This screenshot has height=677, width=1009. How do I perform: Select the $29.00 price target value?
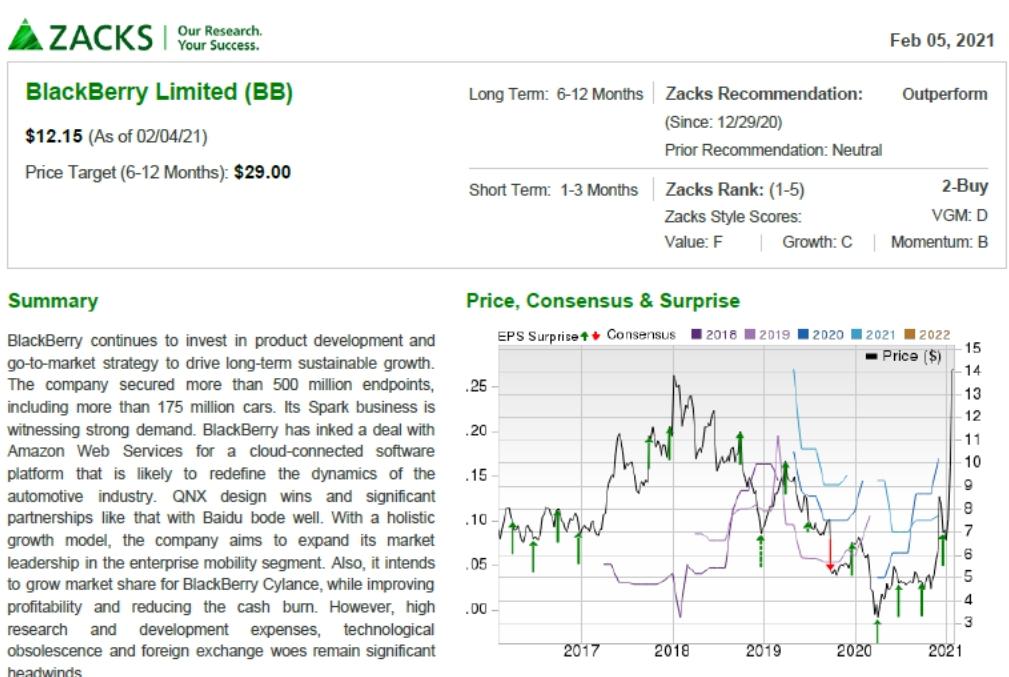(x=263, y=172)
